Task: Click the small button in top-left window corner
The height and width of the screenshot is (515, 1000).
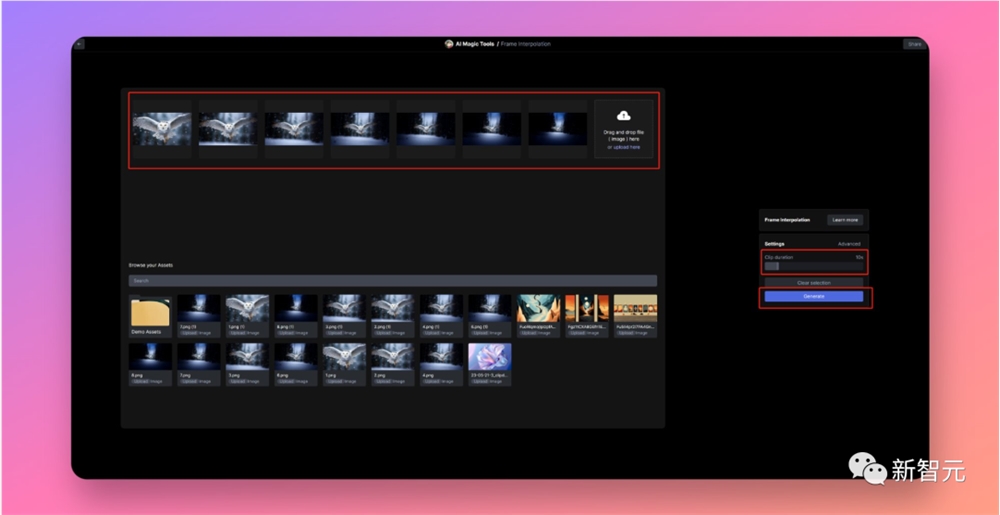Action: pyautogui.click(x=79, y=44)
